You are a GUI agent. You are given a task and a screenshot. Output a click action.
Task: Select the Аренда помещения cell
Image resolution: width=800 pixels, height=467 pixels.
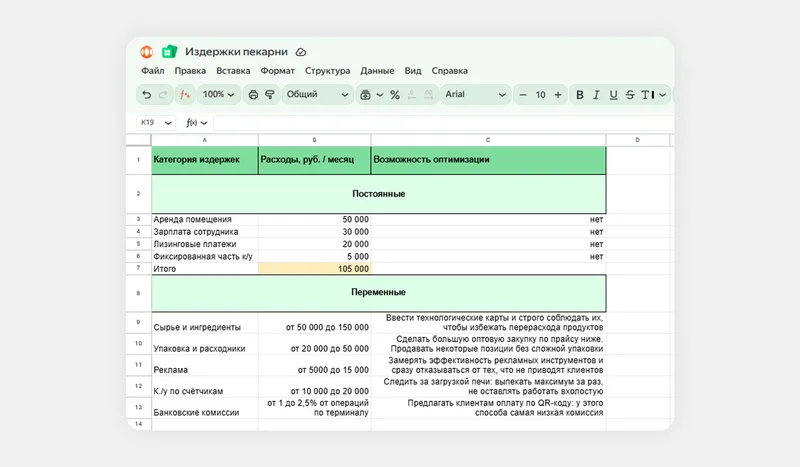205,219
